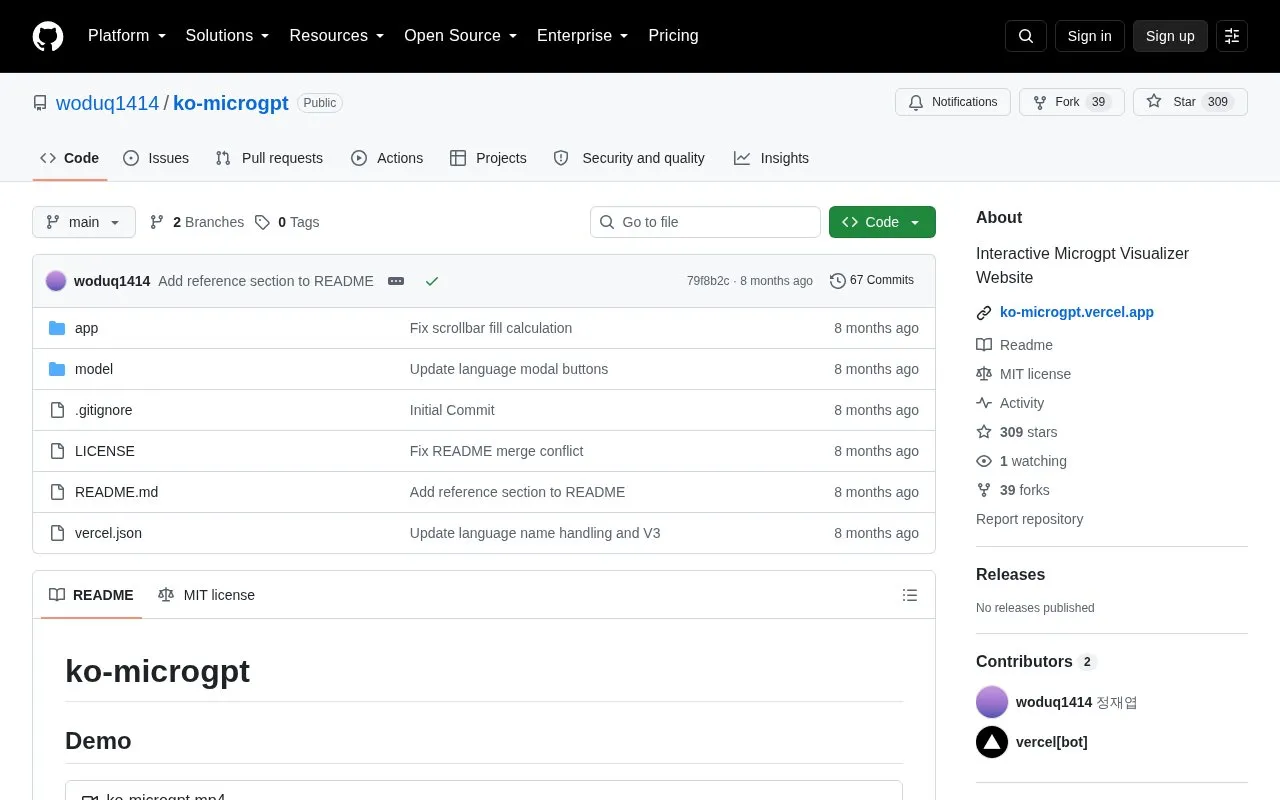Image resolution: width=1280 pixels, height=800 pixels.
Task: View the 2 Branches link
Action: 197,222
